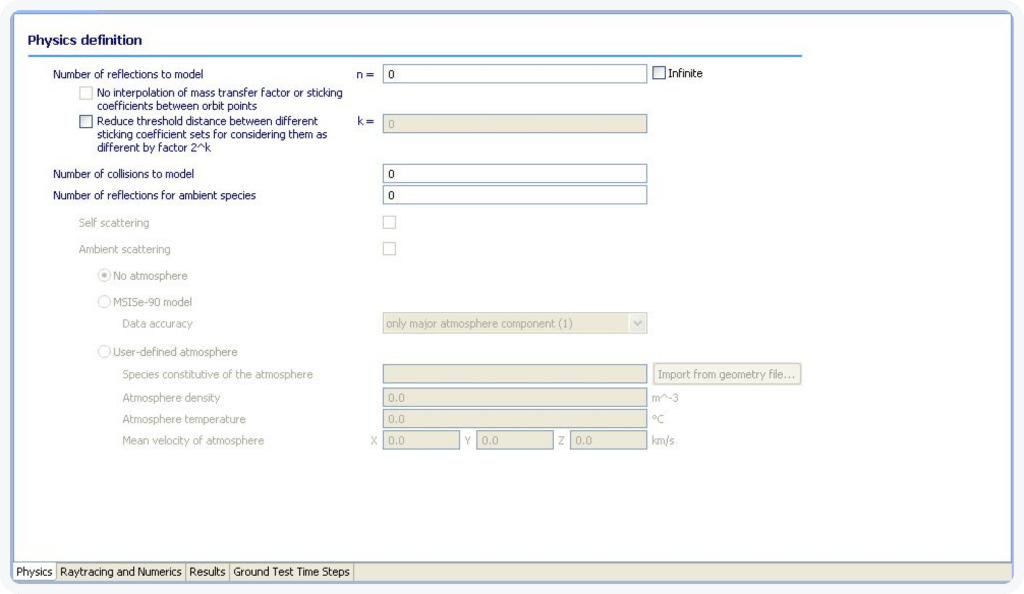Click the Atmosphere density input field
The width and height of the screenshot is (1024, 594).
coord(514,396)
